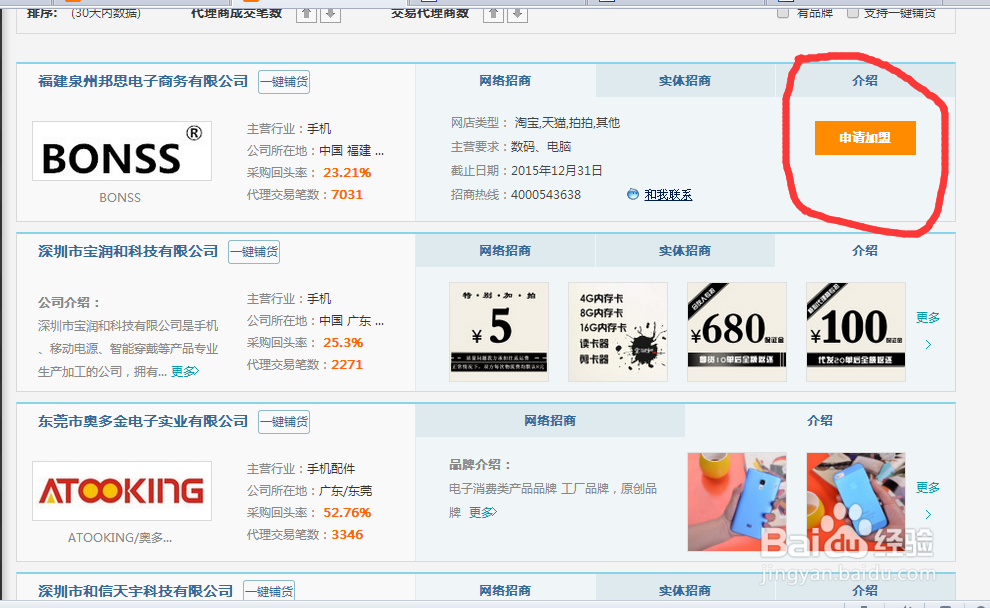Image resolution: width=990 pixels, height=608 pixels.
Task: Click next arrow in 宝润和 product gallery
Action: (x=928, y=345)
